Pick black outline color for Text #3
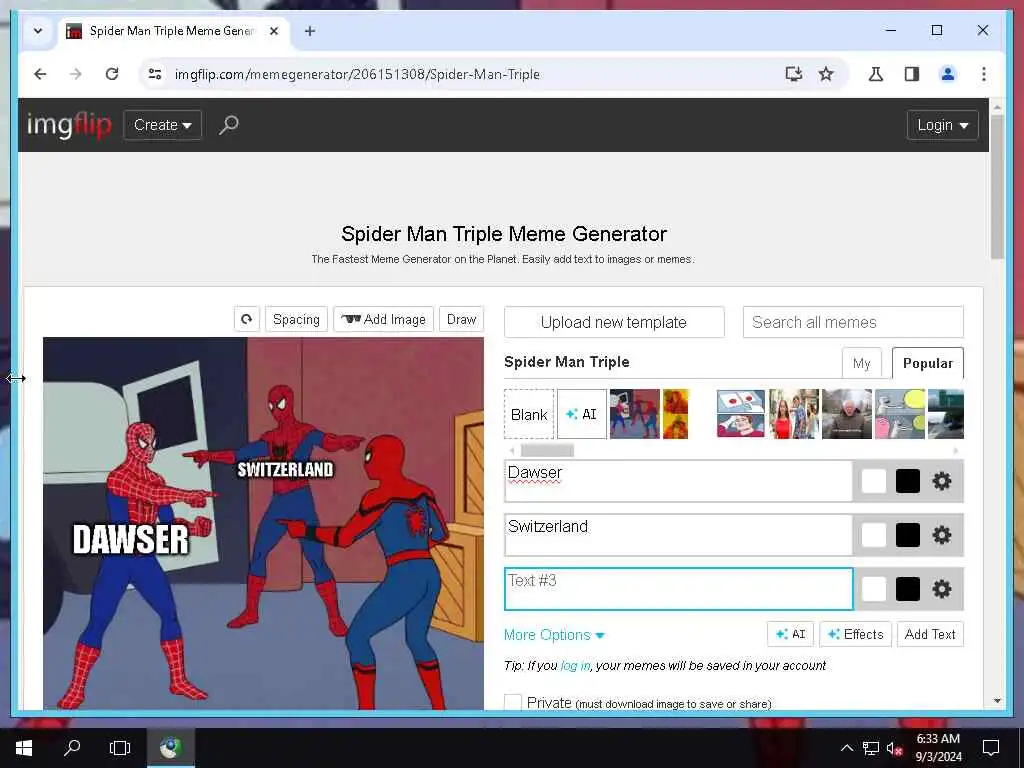 click(x=908, y=589)
